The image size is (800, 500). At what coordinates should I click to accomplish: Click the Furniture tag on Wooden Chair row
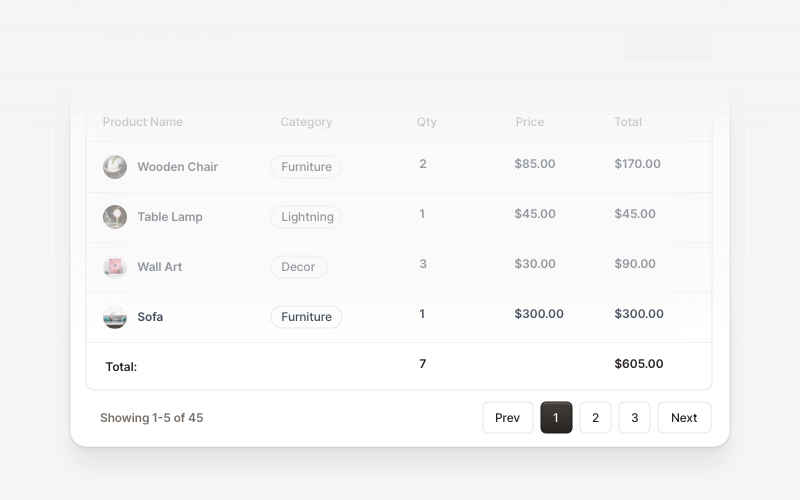click(306, 167)
